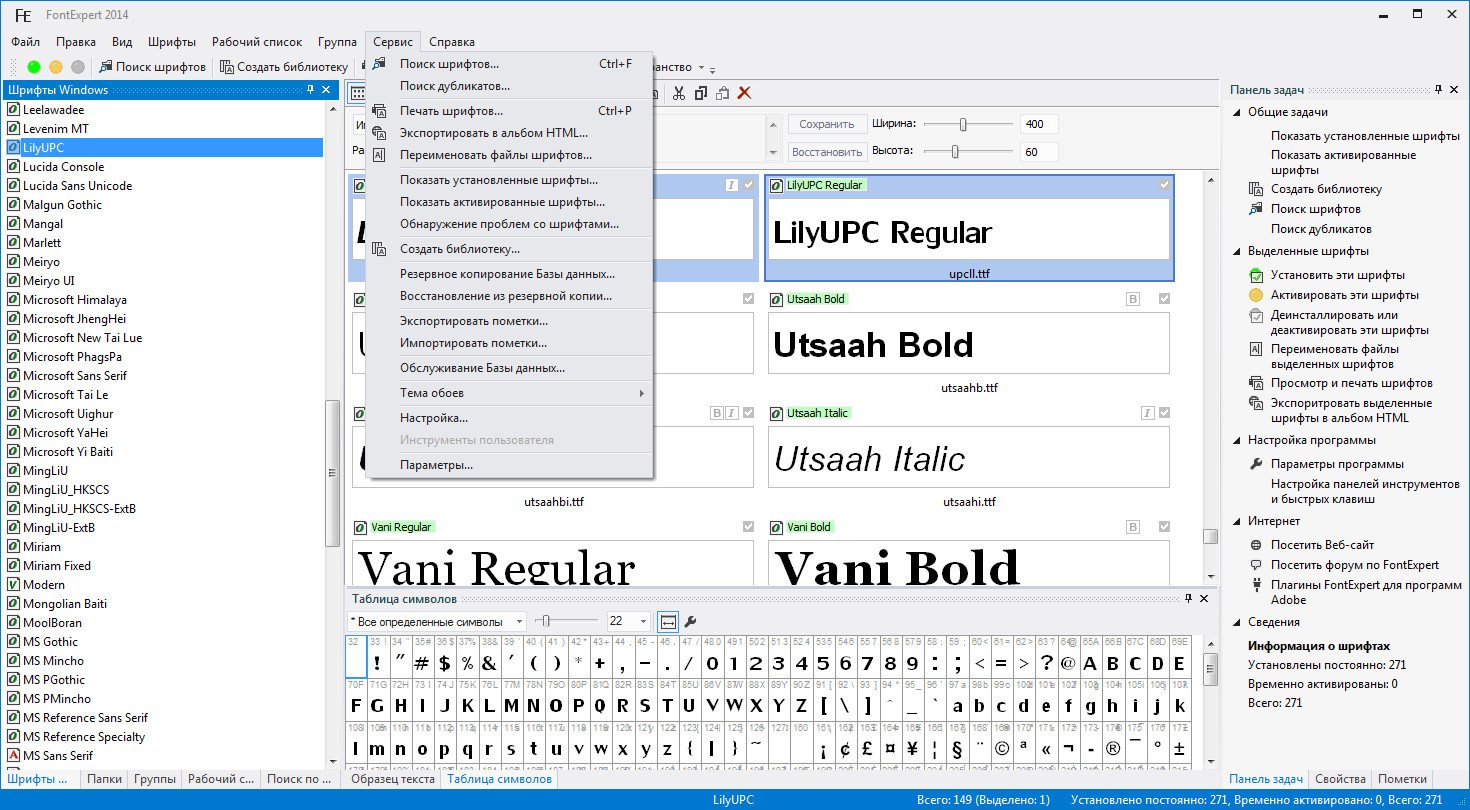1470x810 pixels.
Task: Click the forum speech bubble icon
Action: pyautogui.click(x=1256, y=565)
